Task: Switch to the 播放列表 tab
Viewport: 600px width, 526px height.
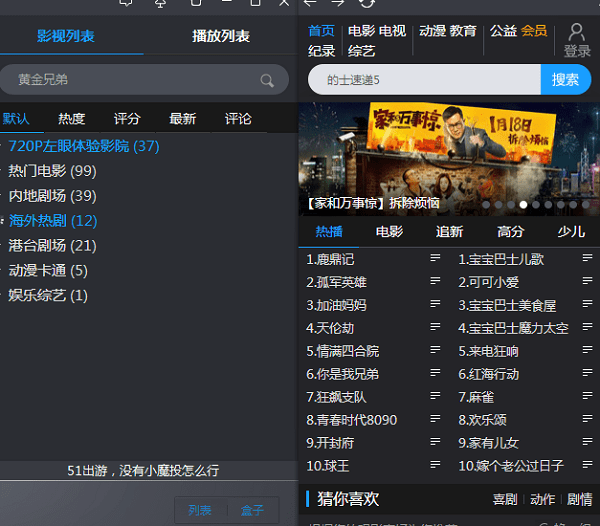Action: [221, 36]
